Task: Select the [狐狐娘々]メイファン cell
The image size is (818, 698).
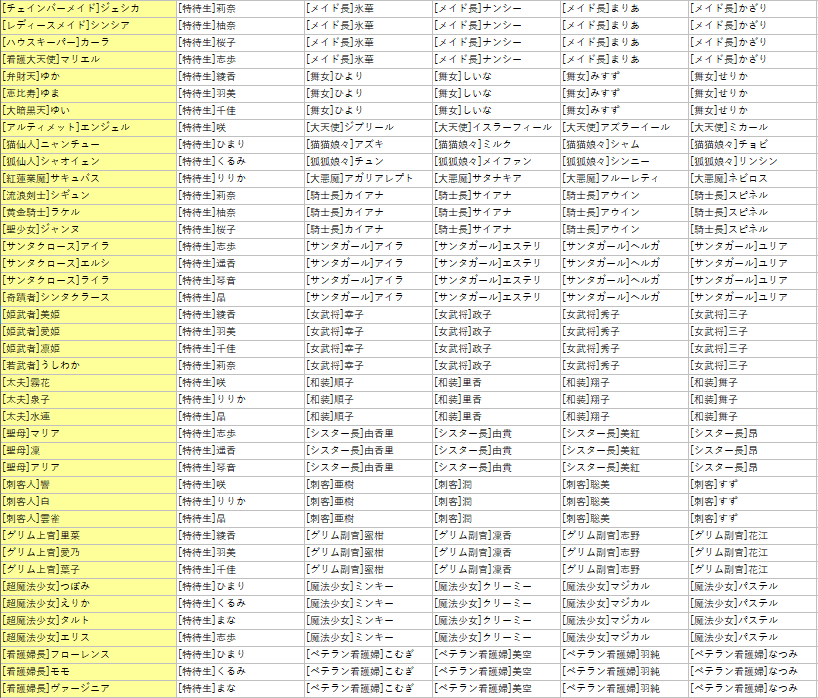Action: pos(495,161)
